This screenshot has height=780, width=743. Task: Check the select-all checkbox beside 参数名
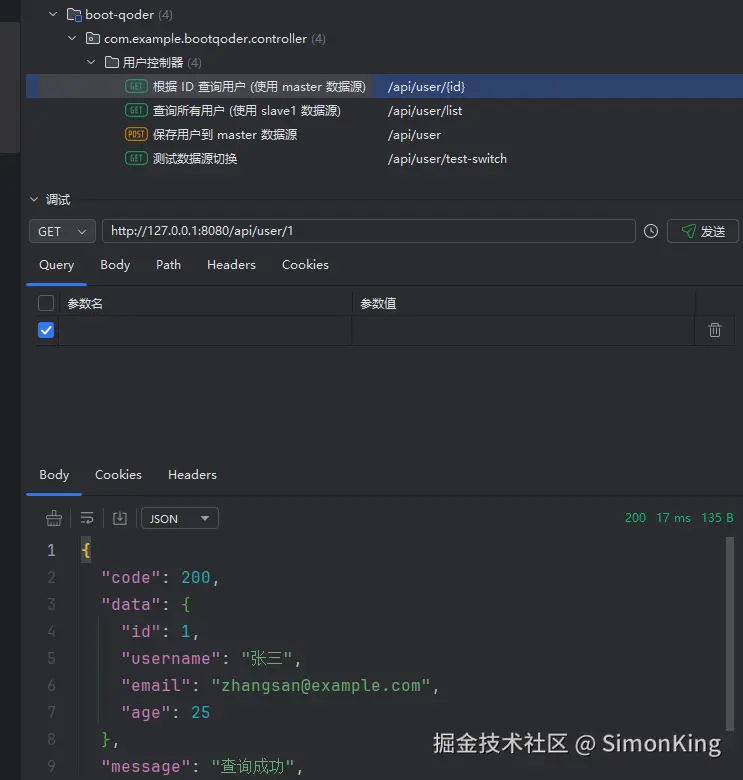coord(46,303)
